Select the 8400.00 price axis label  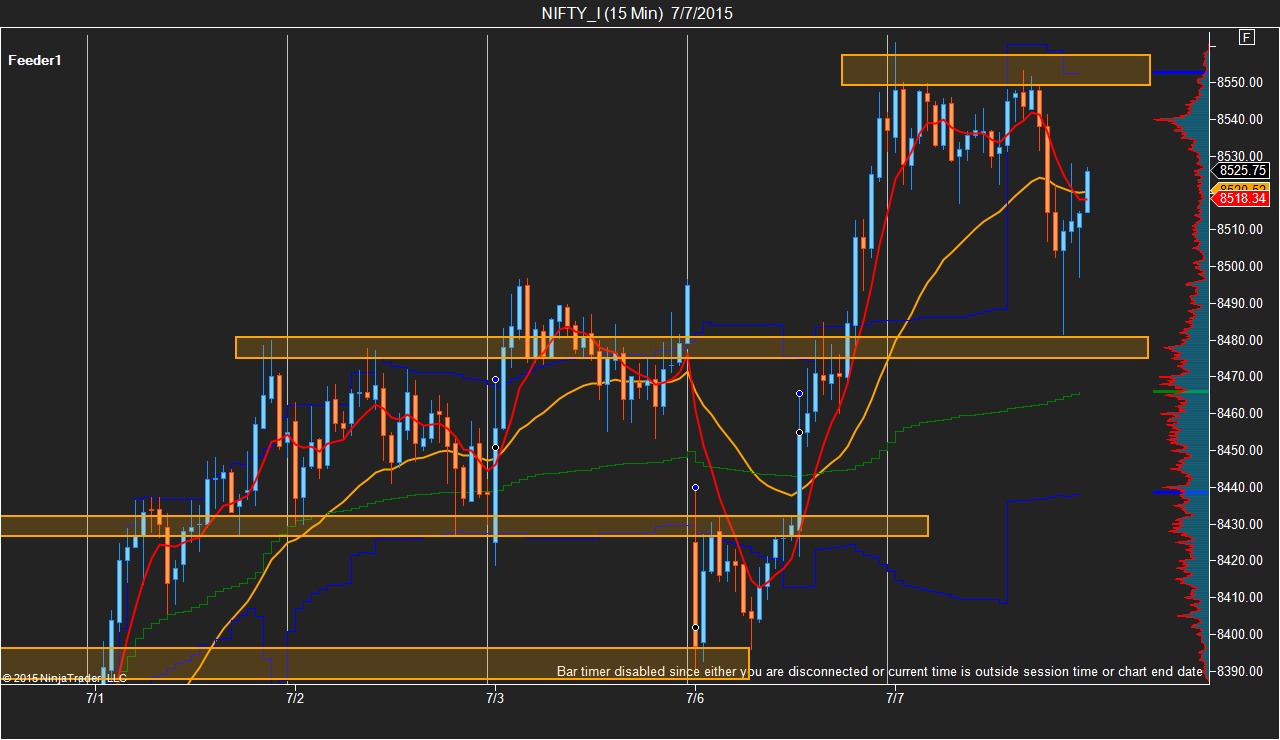[x=1238, y=634]
